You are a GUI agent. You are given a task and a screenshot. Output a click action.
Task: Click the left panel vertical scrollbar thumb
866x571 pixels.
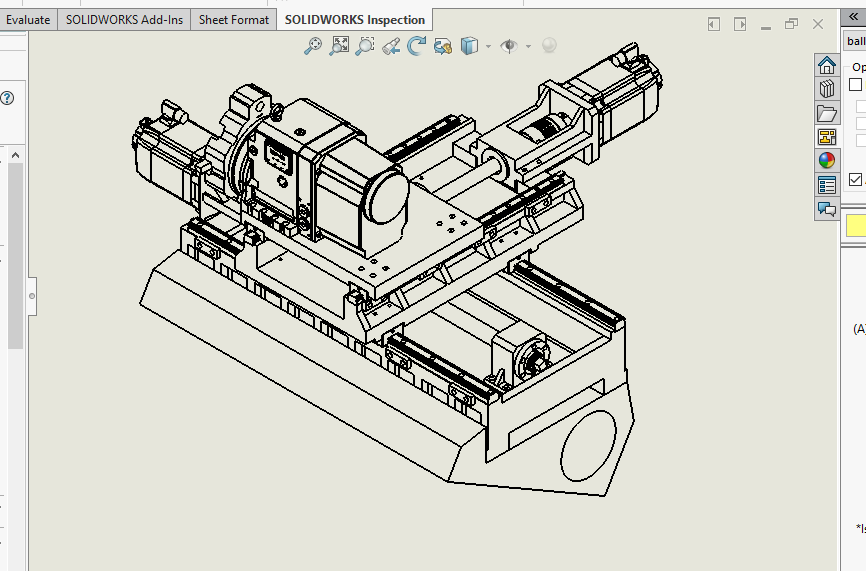[x=15, y=256]
